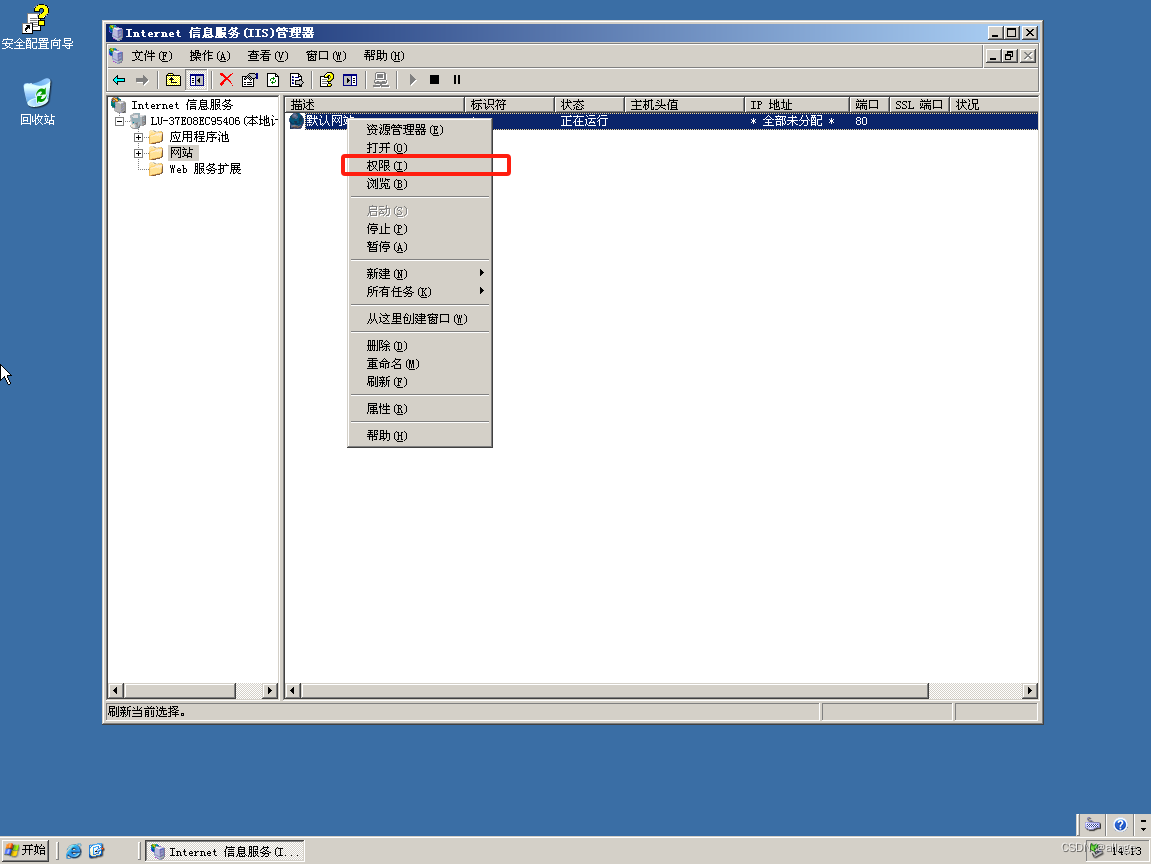The height and width of the screenshot is (864, 1151).
Task: Click the Stop item square icon
Action: [x=435, y=80]
